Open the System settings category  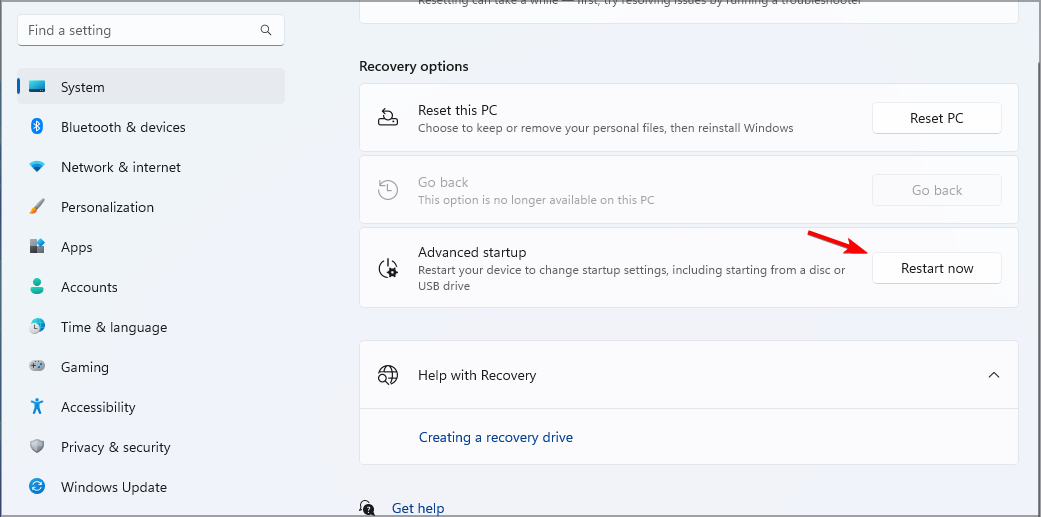point(82,87)
